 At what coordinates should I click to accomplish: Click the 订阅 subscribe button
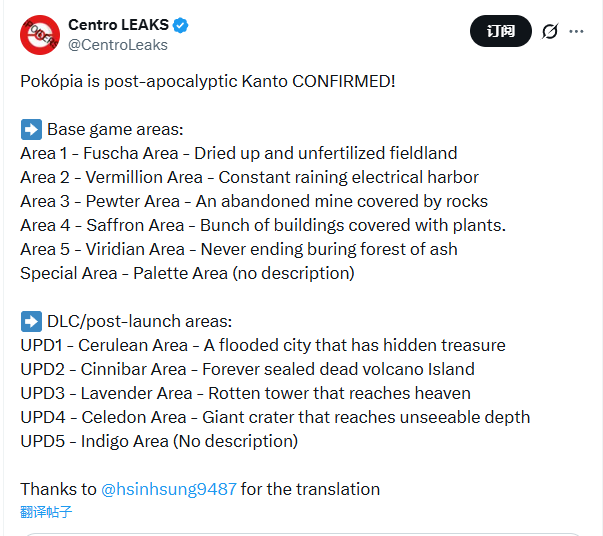(501, 31)
